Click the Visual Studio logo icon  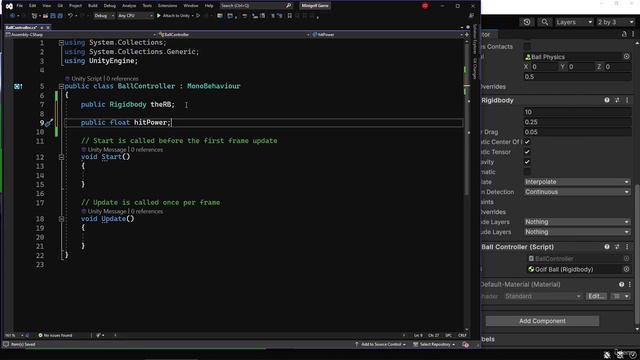point(9,6)
